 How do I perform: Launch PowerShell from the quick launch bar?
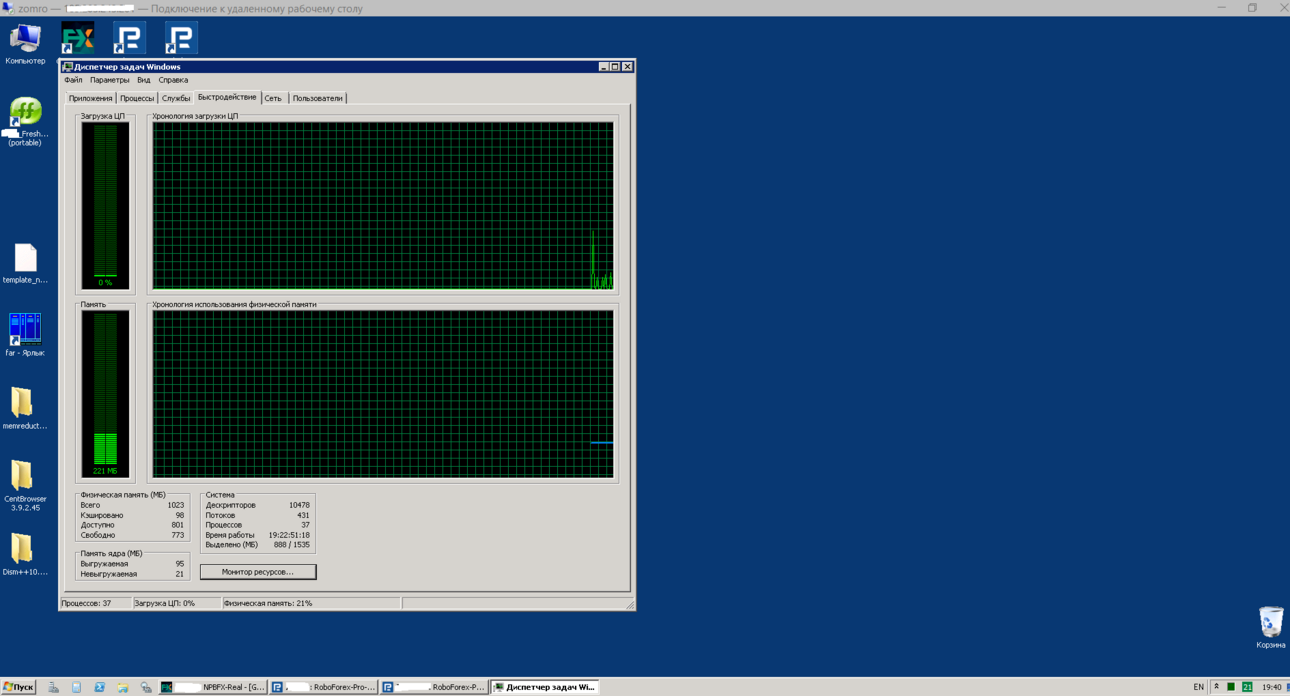(99, 687)
